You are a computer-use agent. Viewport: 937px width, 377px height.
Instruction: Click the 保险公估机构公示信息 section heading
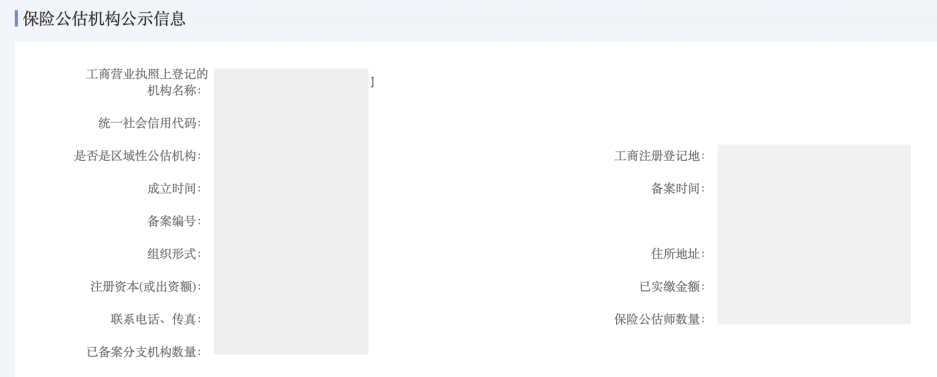pyautogui.click(x=104, y=19)
